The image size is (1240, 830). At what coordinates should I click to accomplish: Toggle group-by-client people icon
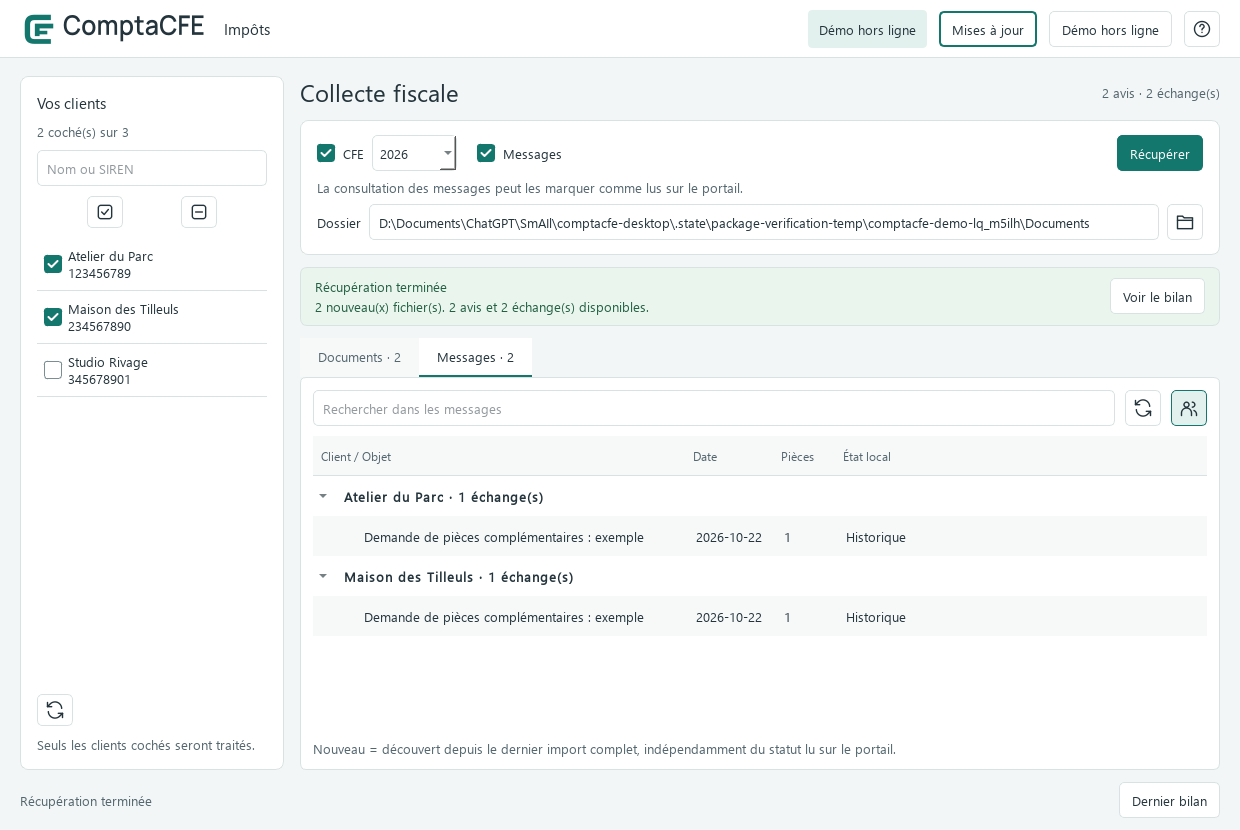pyautogui.click(x=1189, y=408)
